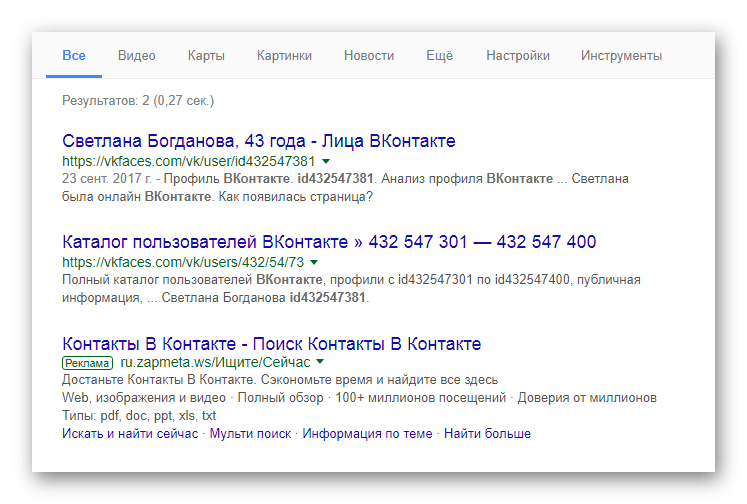Open Каталог пользователей ВКонтакте result
The height and width of the screenshot is (504, 747).
tap(329, 242)
